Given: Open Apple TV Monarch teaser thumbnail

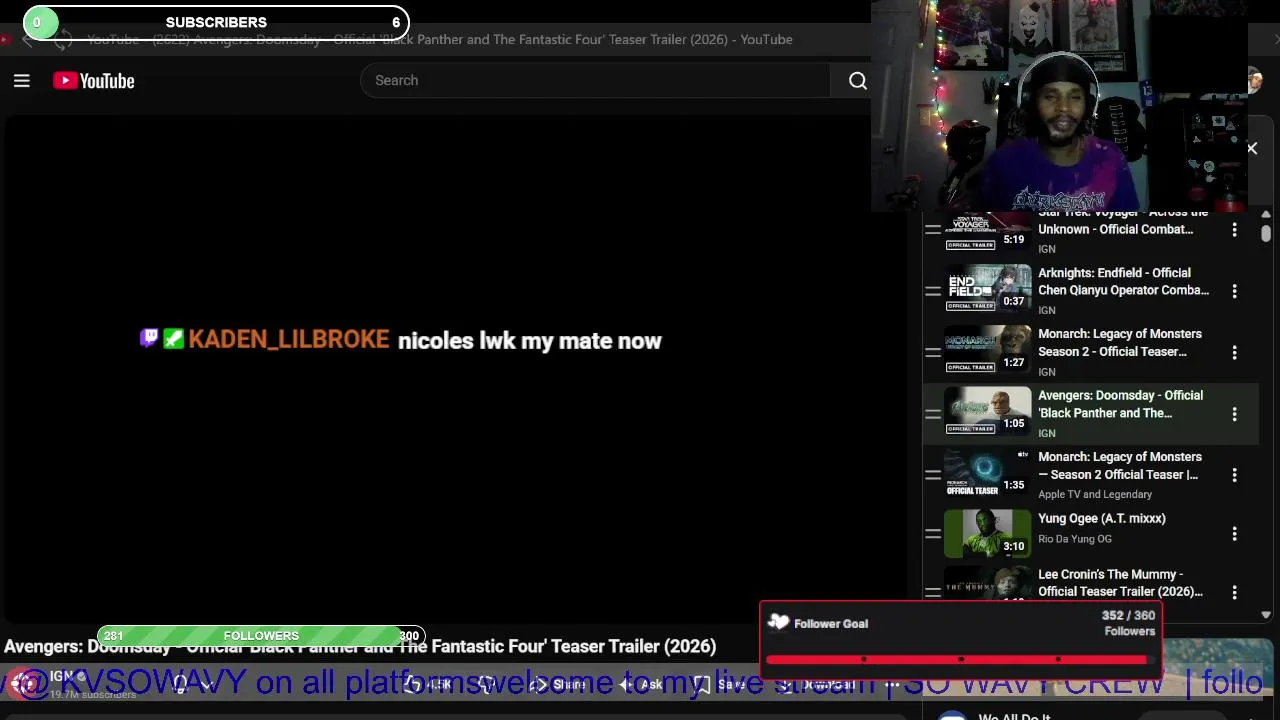Looking at the screenshot, I should click(x=987, y=472).
